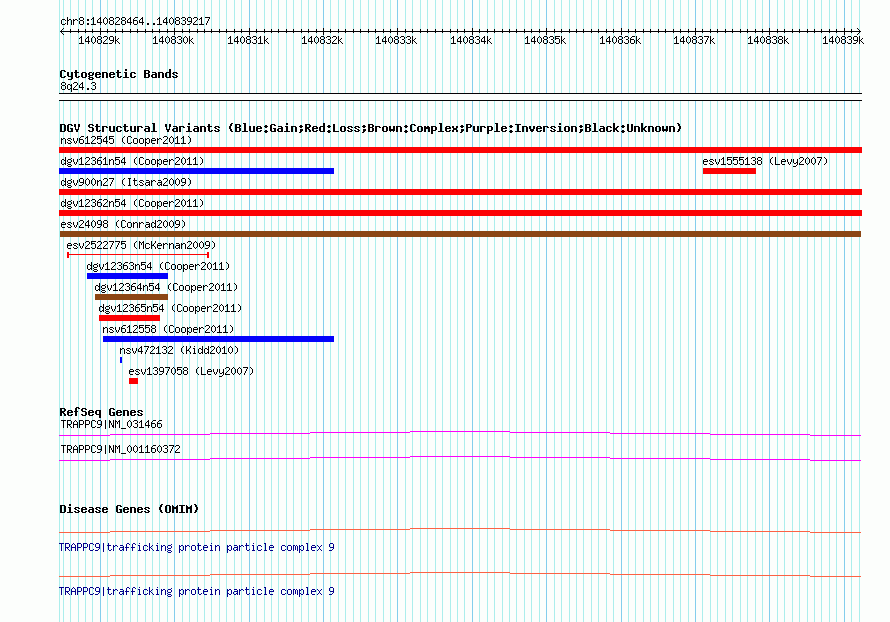Select the 8q24.3 cytogenetic band track
This screenshot has width=890, height=622.
click(460, 97)
